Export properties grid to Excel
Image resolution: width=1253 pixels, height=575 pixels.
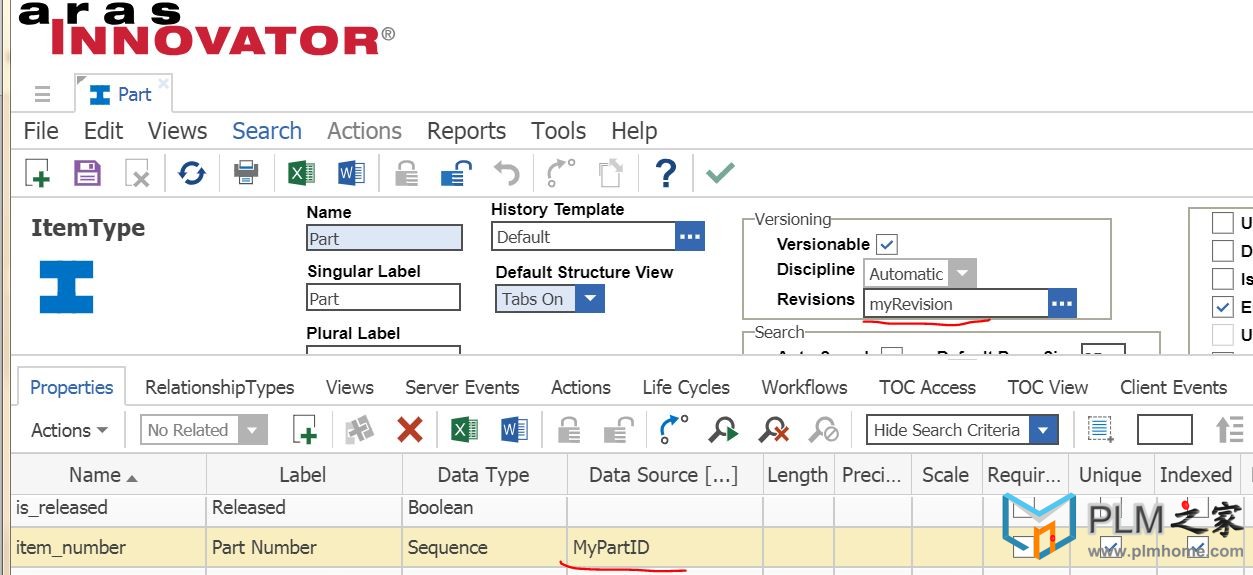coord(464,430)
